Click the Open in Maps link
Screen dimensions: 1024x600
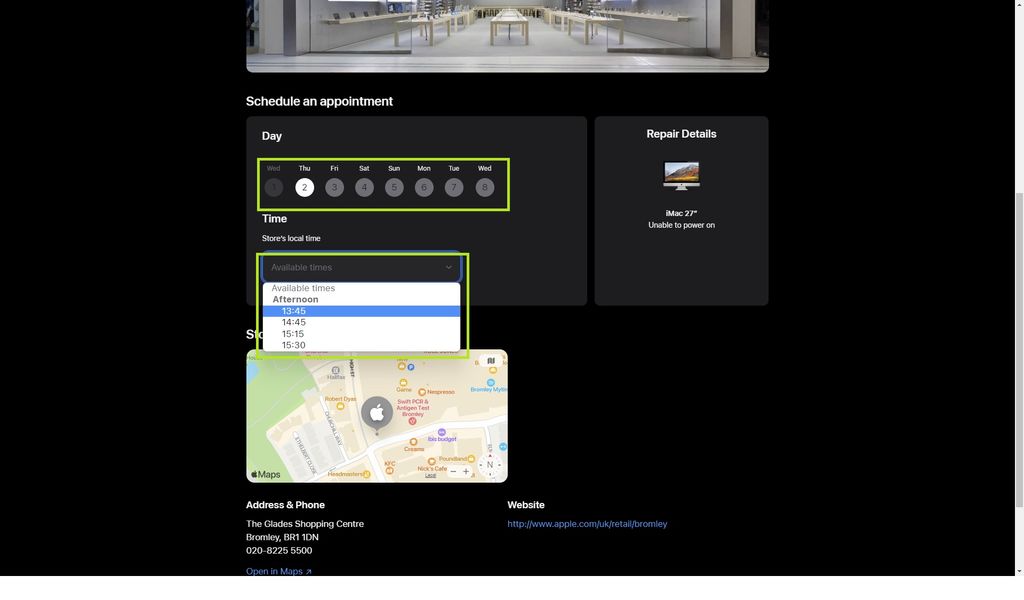[279, 571]
